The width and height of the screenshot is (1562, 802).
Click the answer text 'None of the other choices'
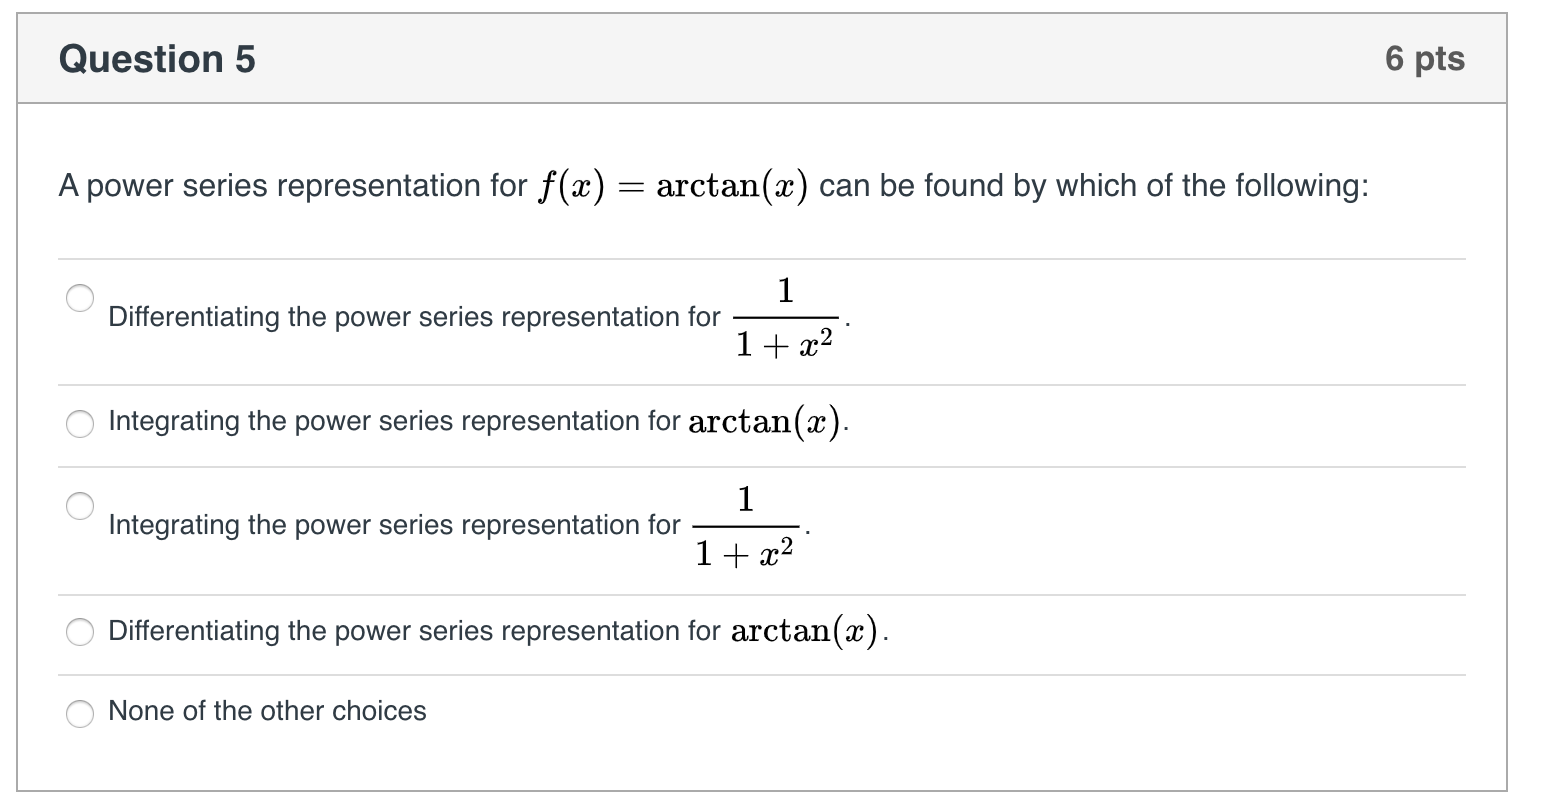coord(266,710)
